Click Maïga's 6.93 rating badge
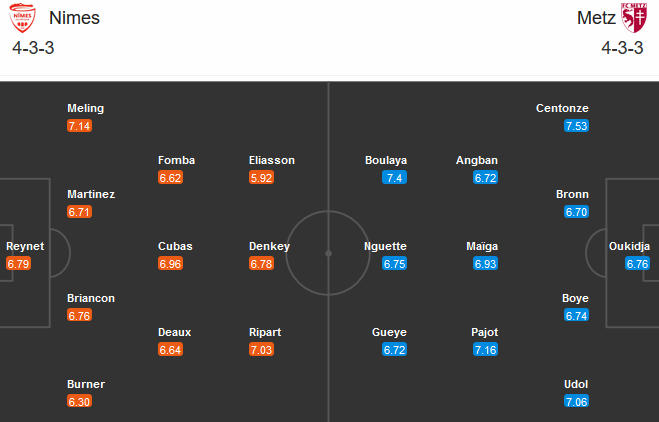The width and height of the screenshot is (659, 422). (485, 264)
